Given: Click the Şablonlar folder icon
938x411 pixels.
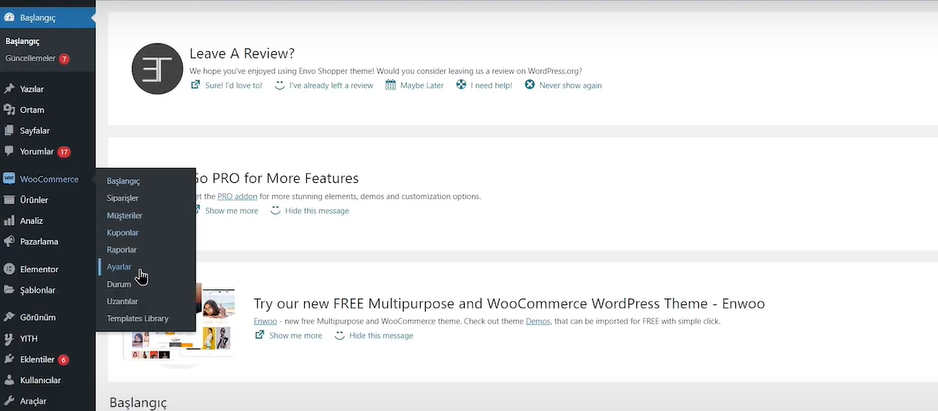Looking at the screenshot, I should click(9, 290).
